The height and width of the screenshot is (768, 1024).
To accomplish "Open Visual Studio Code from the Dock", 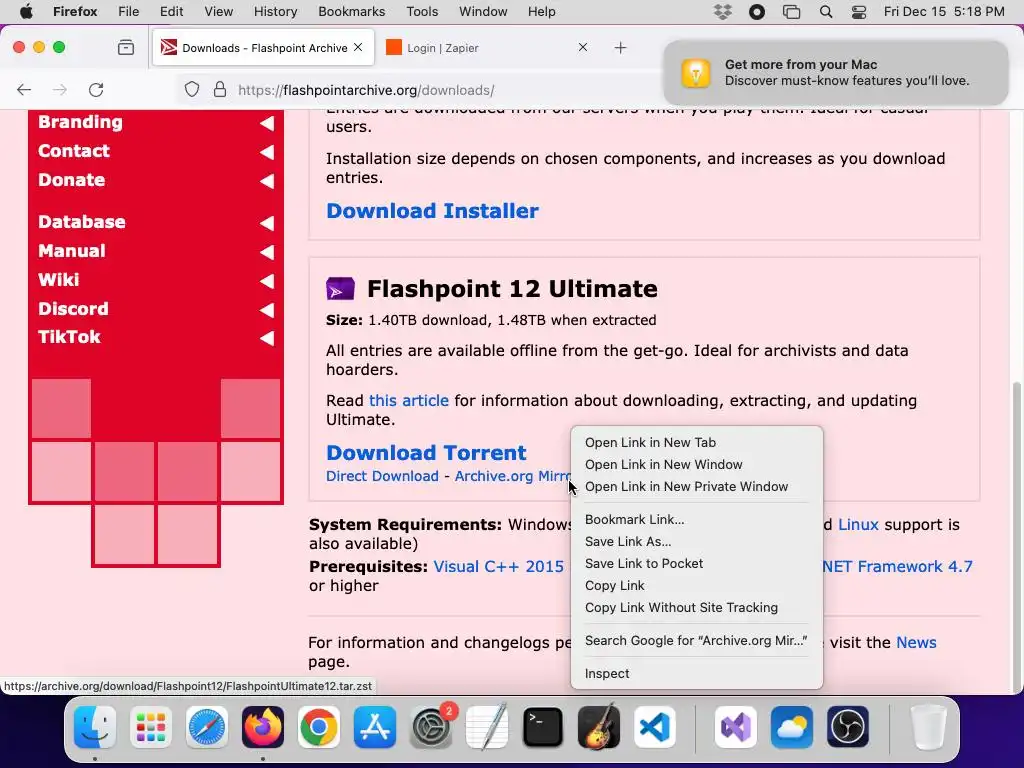I will pyautogui.click(x=655, y=726).
